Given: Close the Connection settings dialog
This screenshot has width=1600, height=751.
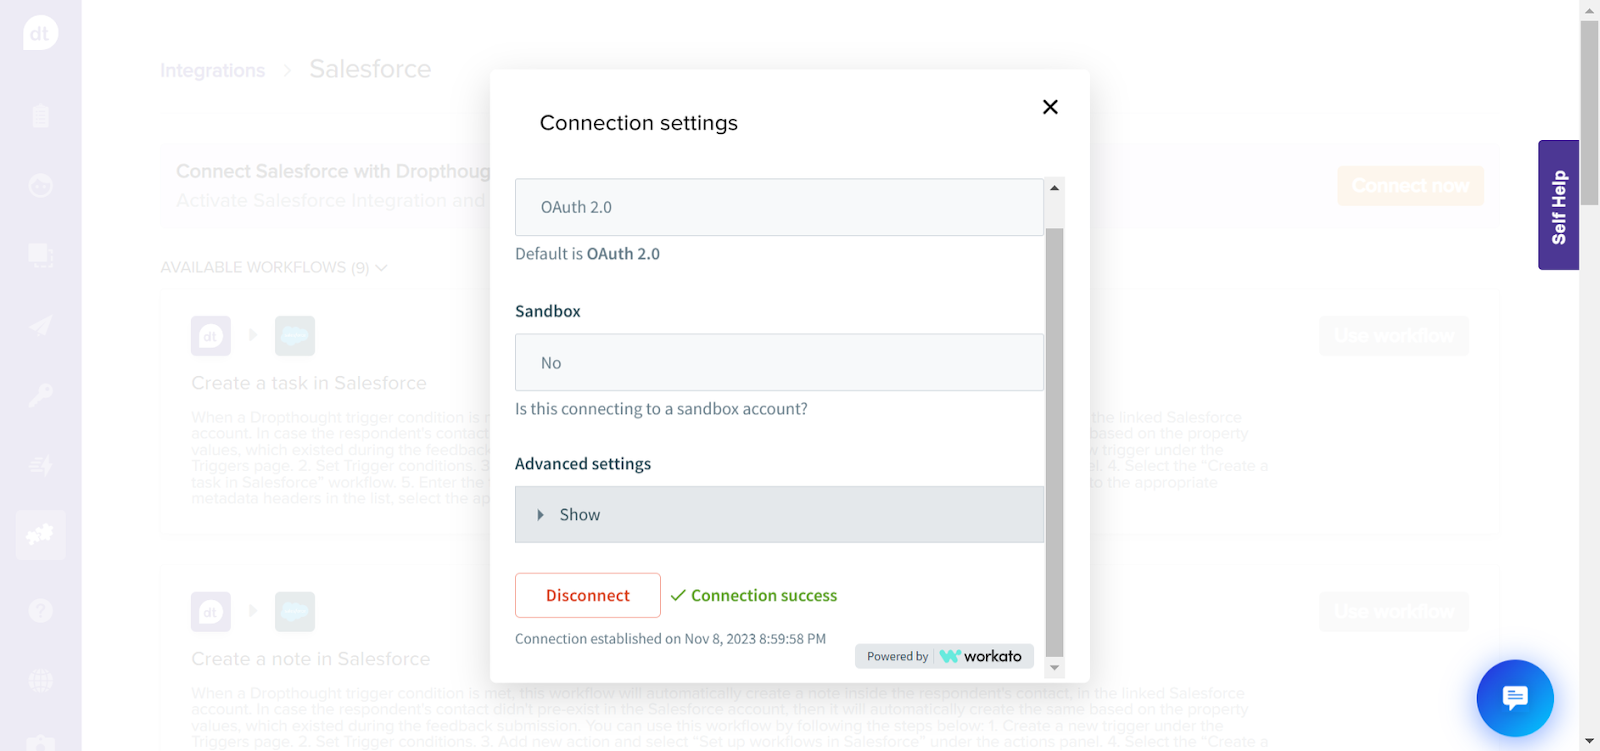Looking at the screenshot, I should click(x=1050, y=107).
